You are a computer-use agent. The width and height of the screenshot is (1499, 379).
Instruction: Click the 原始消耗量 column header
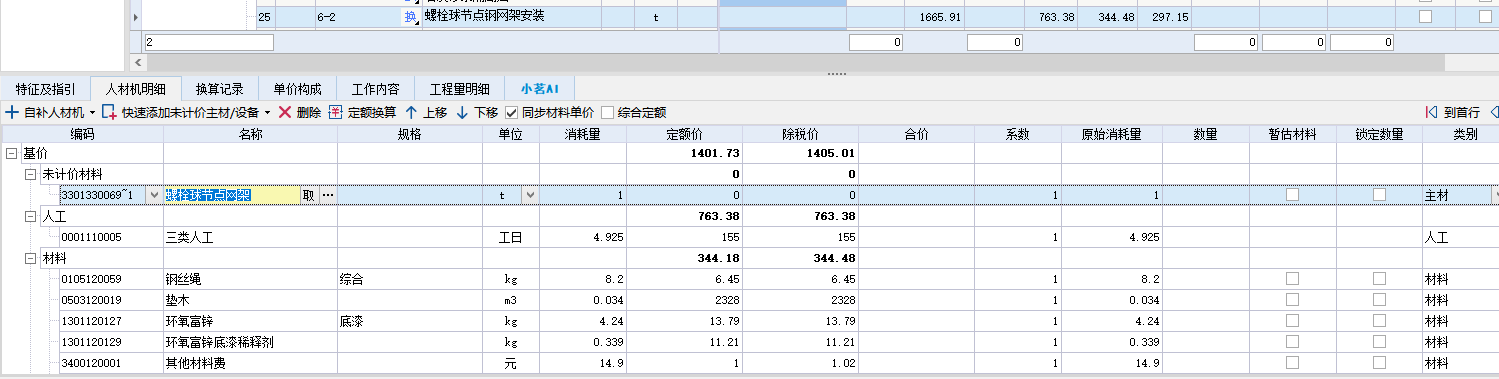tap(1112, 135)
